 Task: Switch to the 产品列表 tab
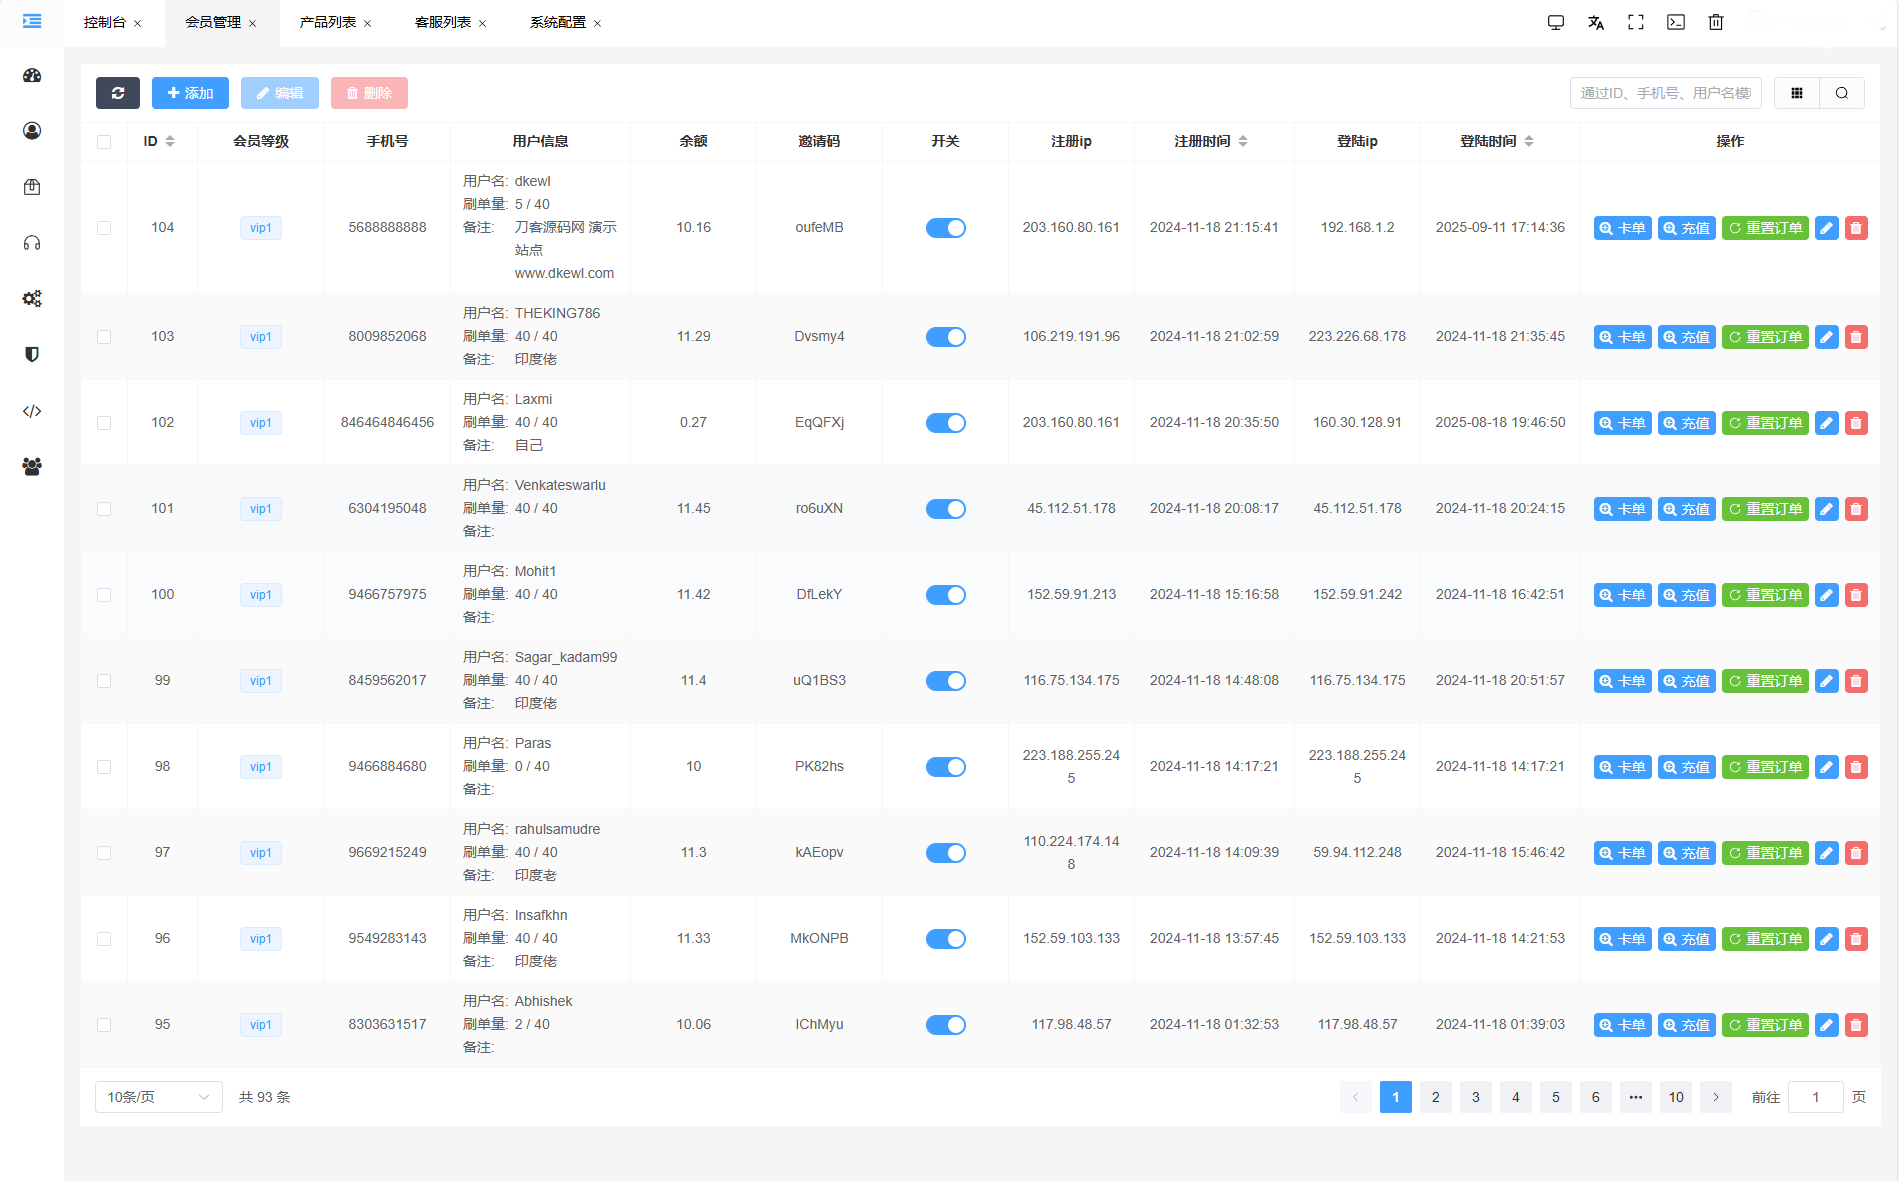point(328,22)
